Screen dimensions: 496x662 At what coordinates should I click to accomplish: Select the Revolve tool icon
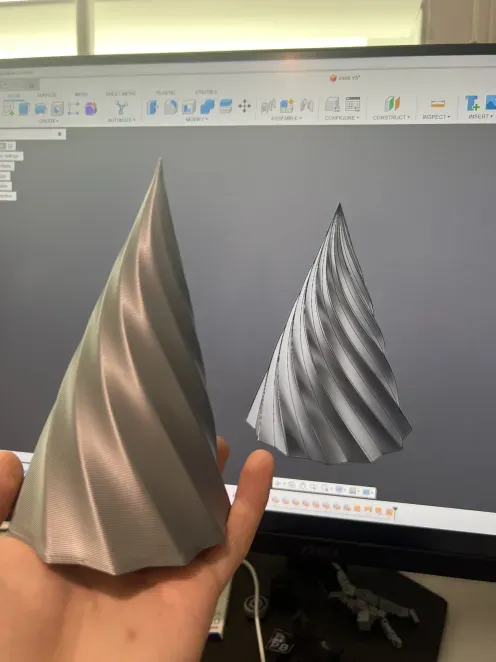pyautogui.click(x=41, y=109)
